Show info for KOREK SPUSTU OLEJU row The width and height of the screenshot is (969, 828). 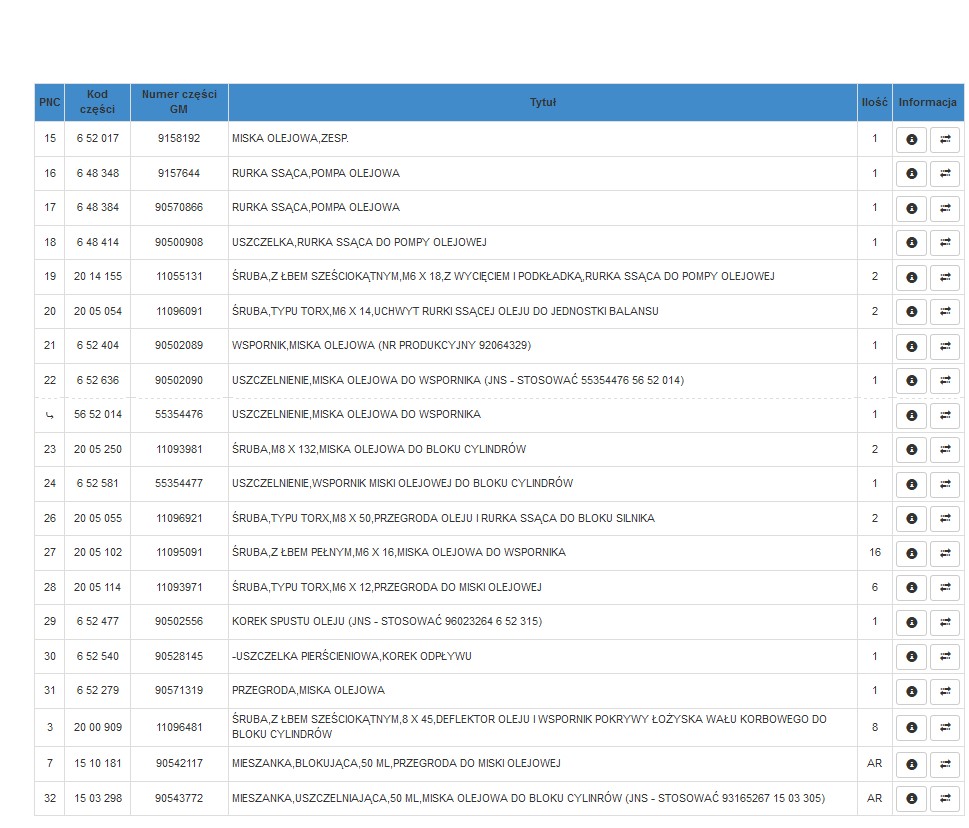(x=911, y=622)
